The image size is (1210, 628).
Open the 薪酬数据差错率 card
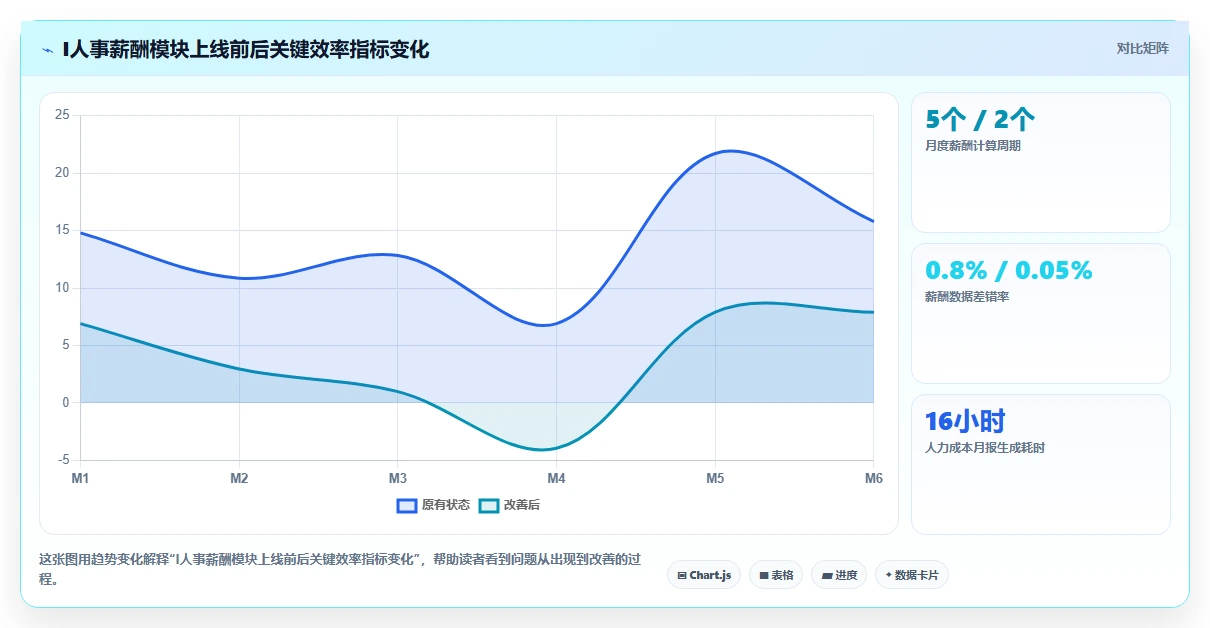pyautogui.click(x=1041, y=313)
